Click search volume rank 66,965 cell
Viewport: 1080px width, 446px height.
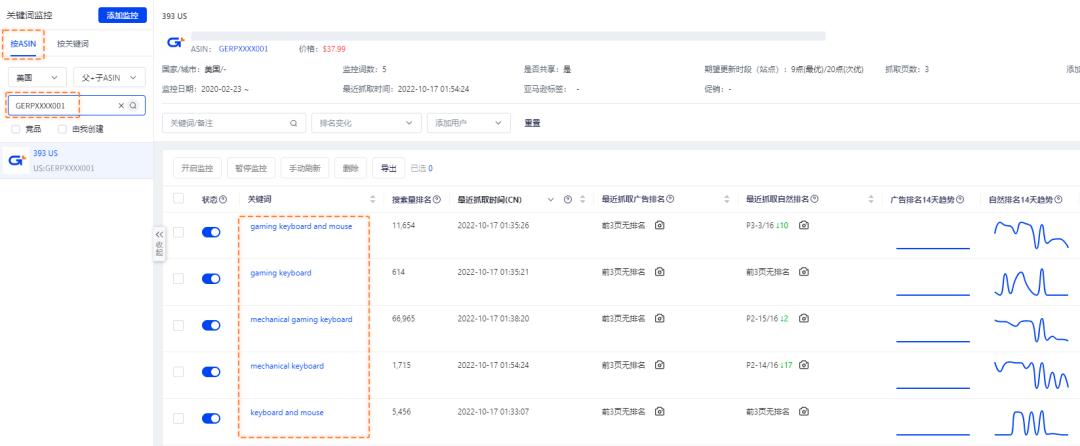(403, 319)
